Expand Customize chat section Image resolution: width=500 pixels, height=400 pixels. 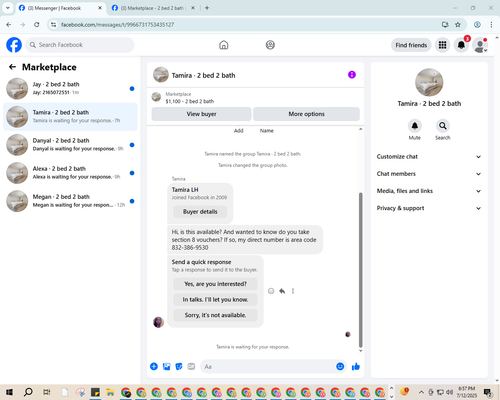429,157
